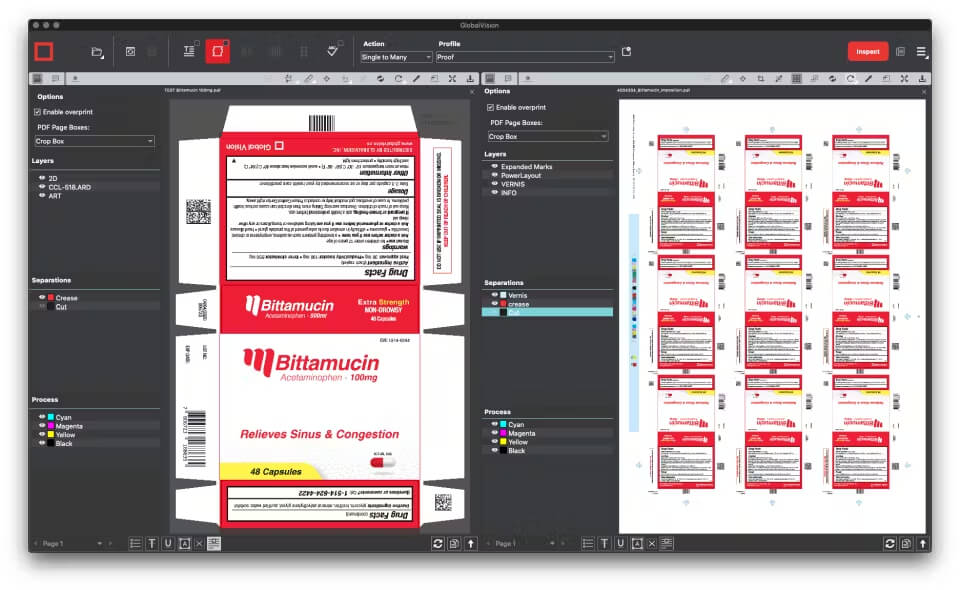This screenshot has height=590, width=960.
Task: Toggle Enable overprint in left Options panel
Action: (x=37, y=112)
